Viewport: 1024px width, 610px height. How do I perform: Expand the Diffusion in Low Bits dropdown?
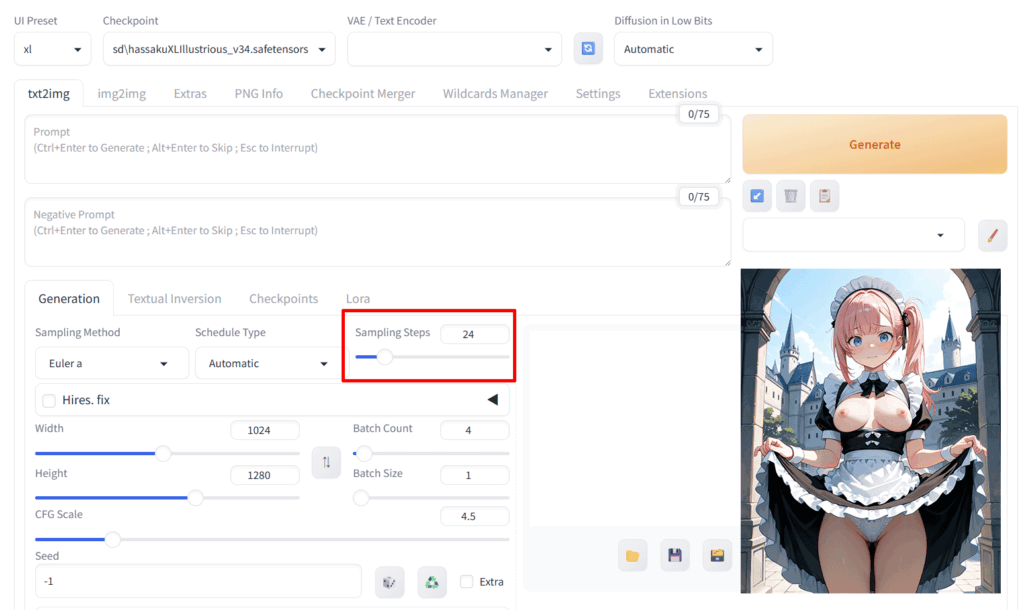tap(692, 49)
